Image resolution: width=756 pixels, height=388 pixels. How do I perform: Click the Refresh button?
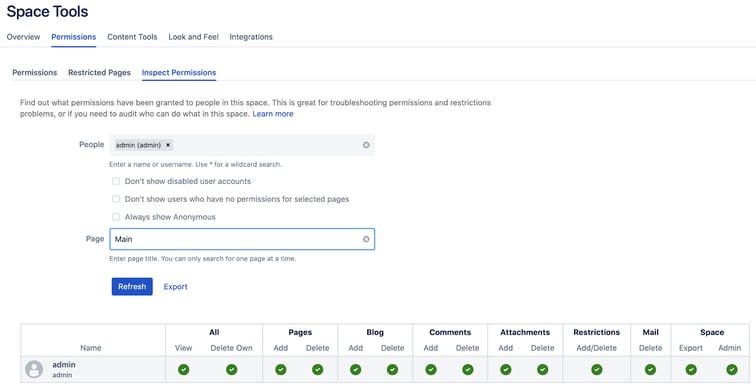pos(132,286)
